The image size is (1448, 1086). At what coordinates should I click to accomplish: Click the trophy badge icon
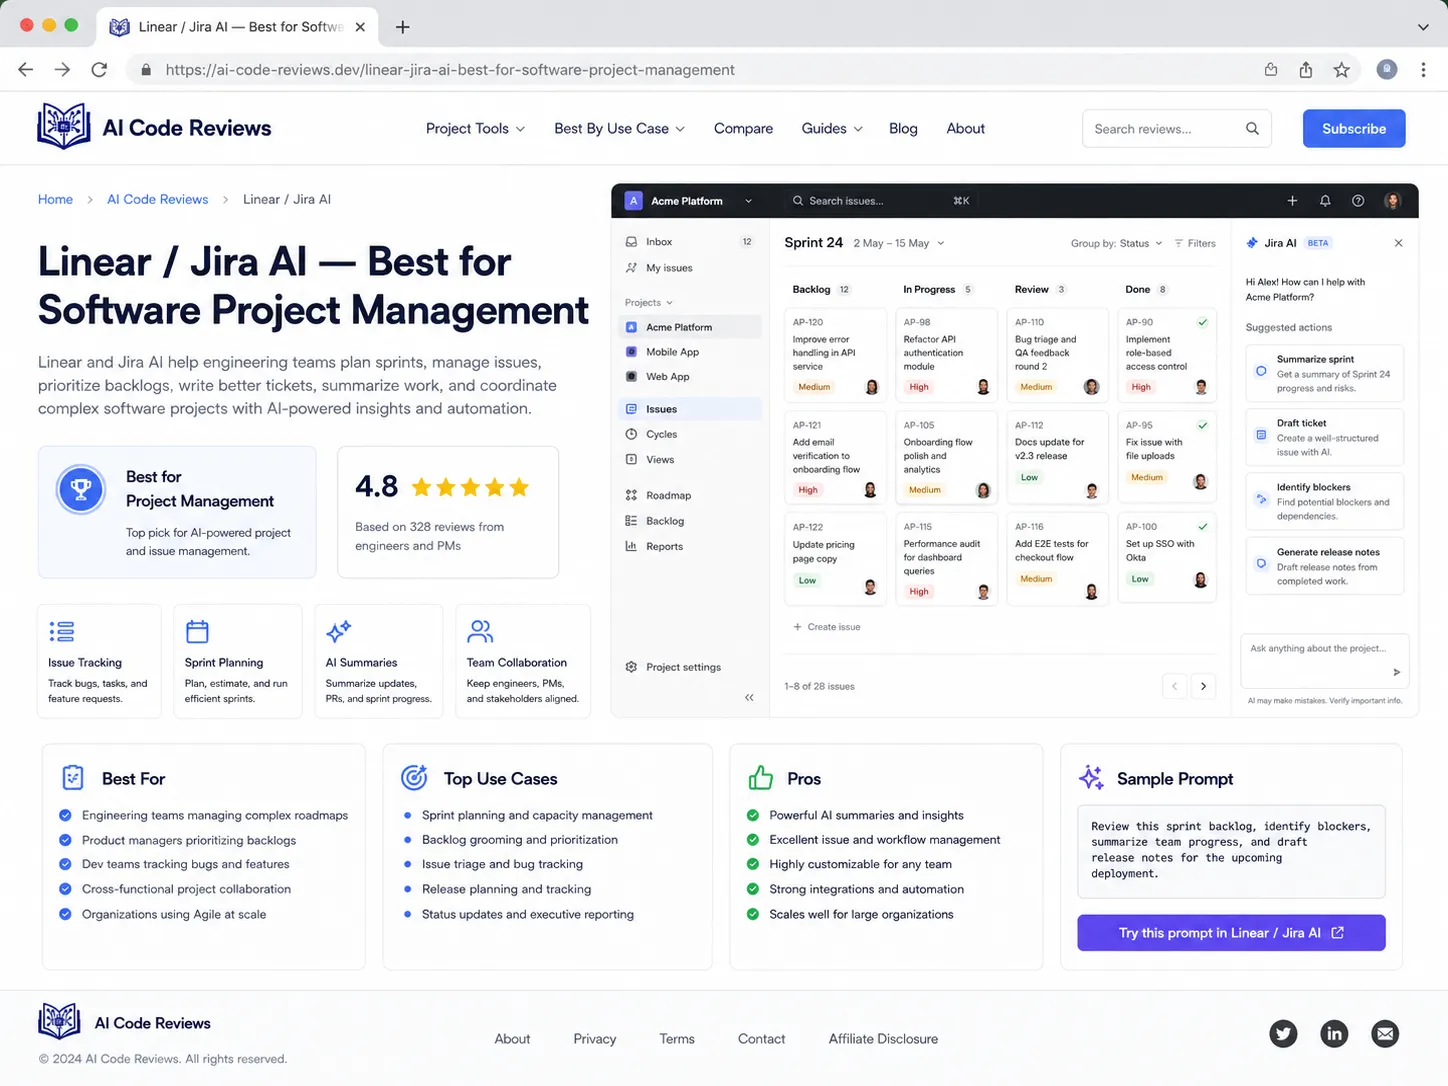click(x=81, y=489)
